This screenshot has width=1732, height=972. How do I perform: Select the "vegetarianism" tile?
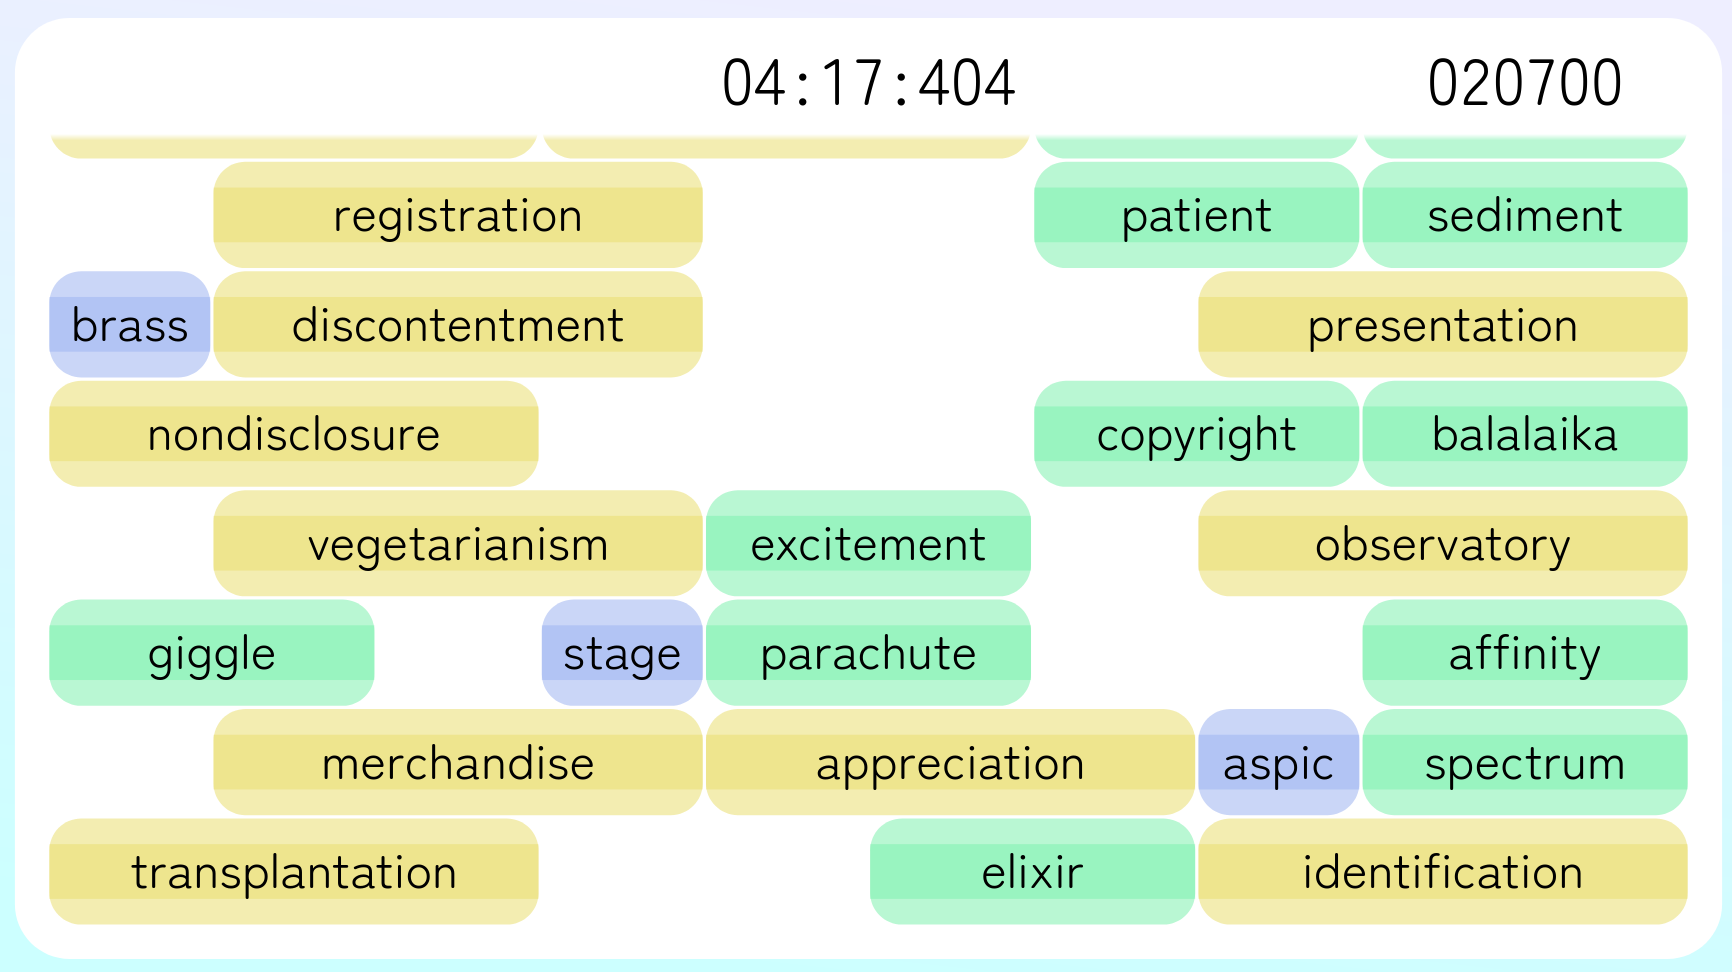(458, 544)
